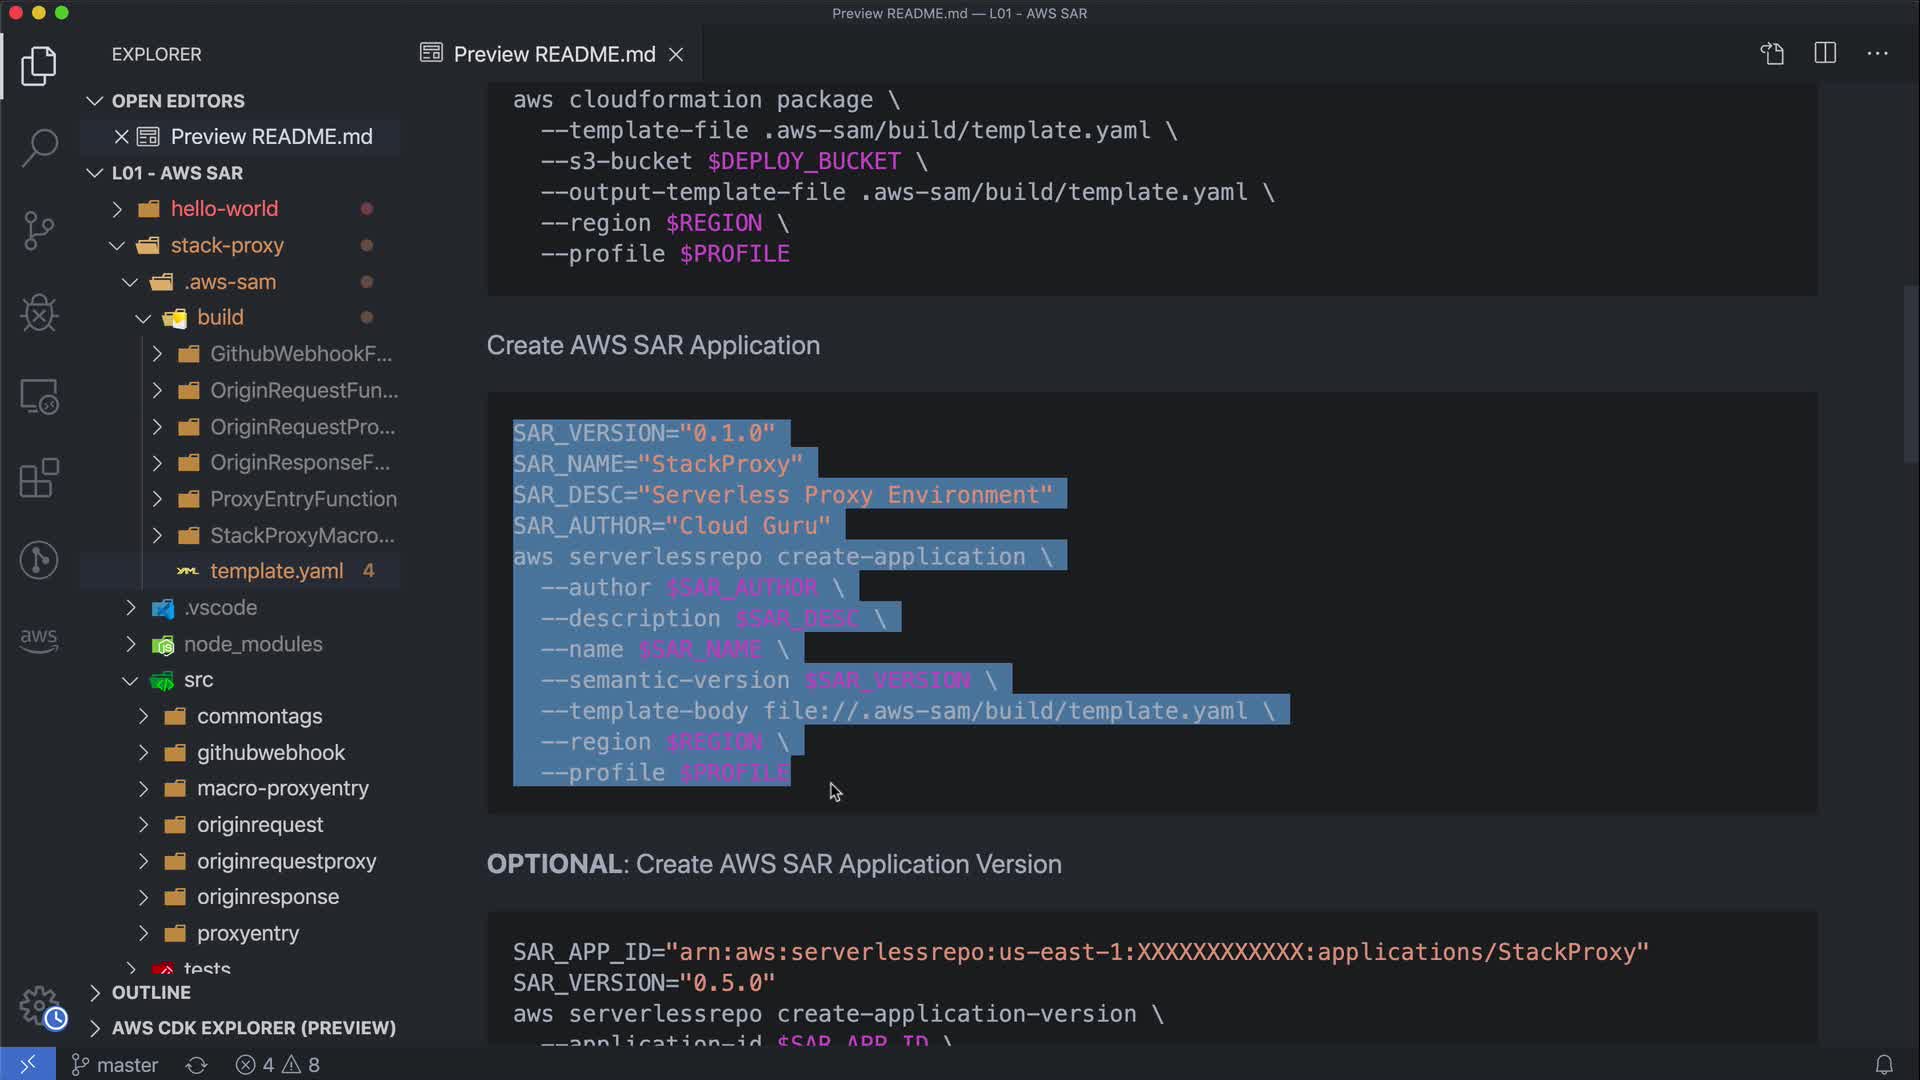
Task: Expand the OUTLINE section
Action: point(151,992)
